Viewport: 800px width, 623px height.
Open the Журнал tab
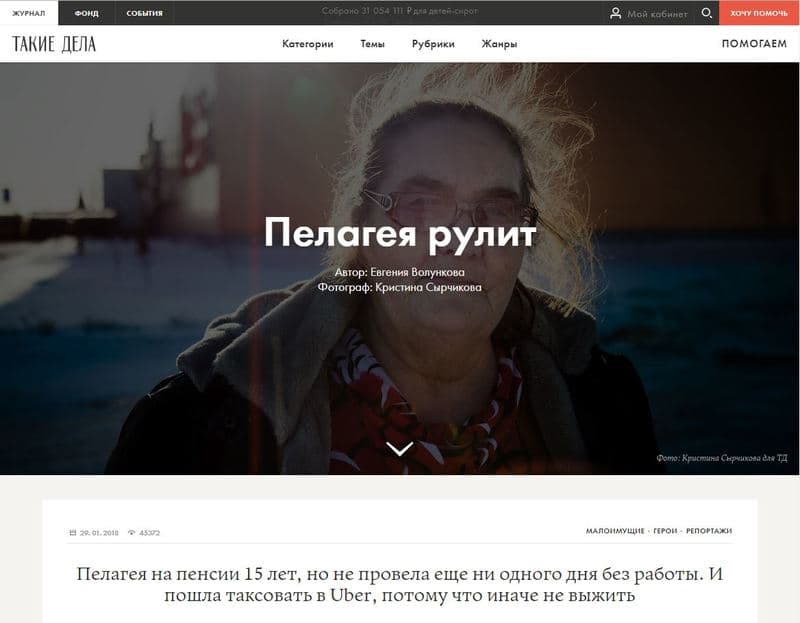coord(28,13)
